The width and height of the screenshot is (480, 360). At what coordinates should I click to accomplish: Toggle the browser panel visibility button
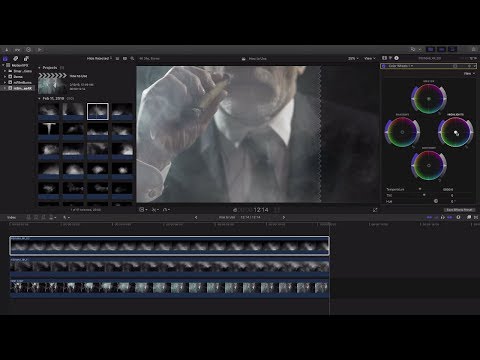[x=431, y=49]
